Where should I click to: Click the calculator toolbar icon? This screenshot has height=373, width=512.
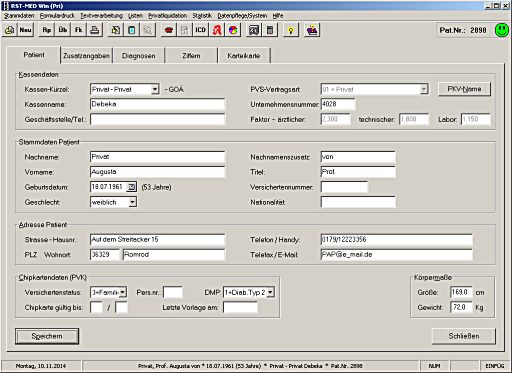pos(270,30)
